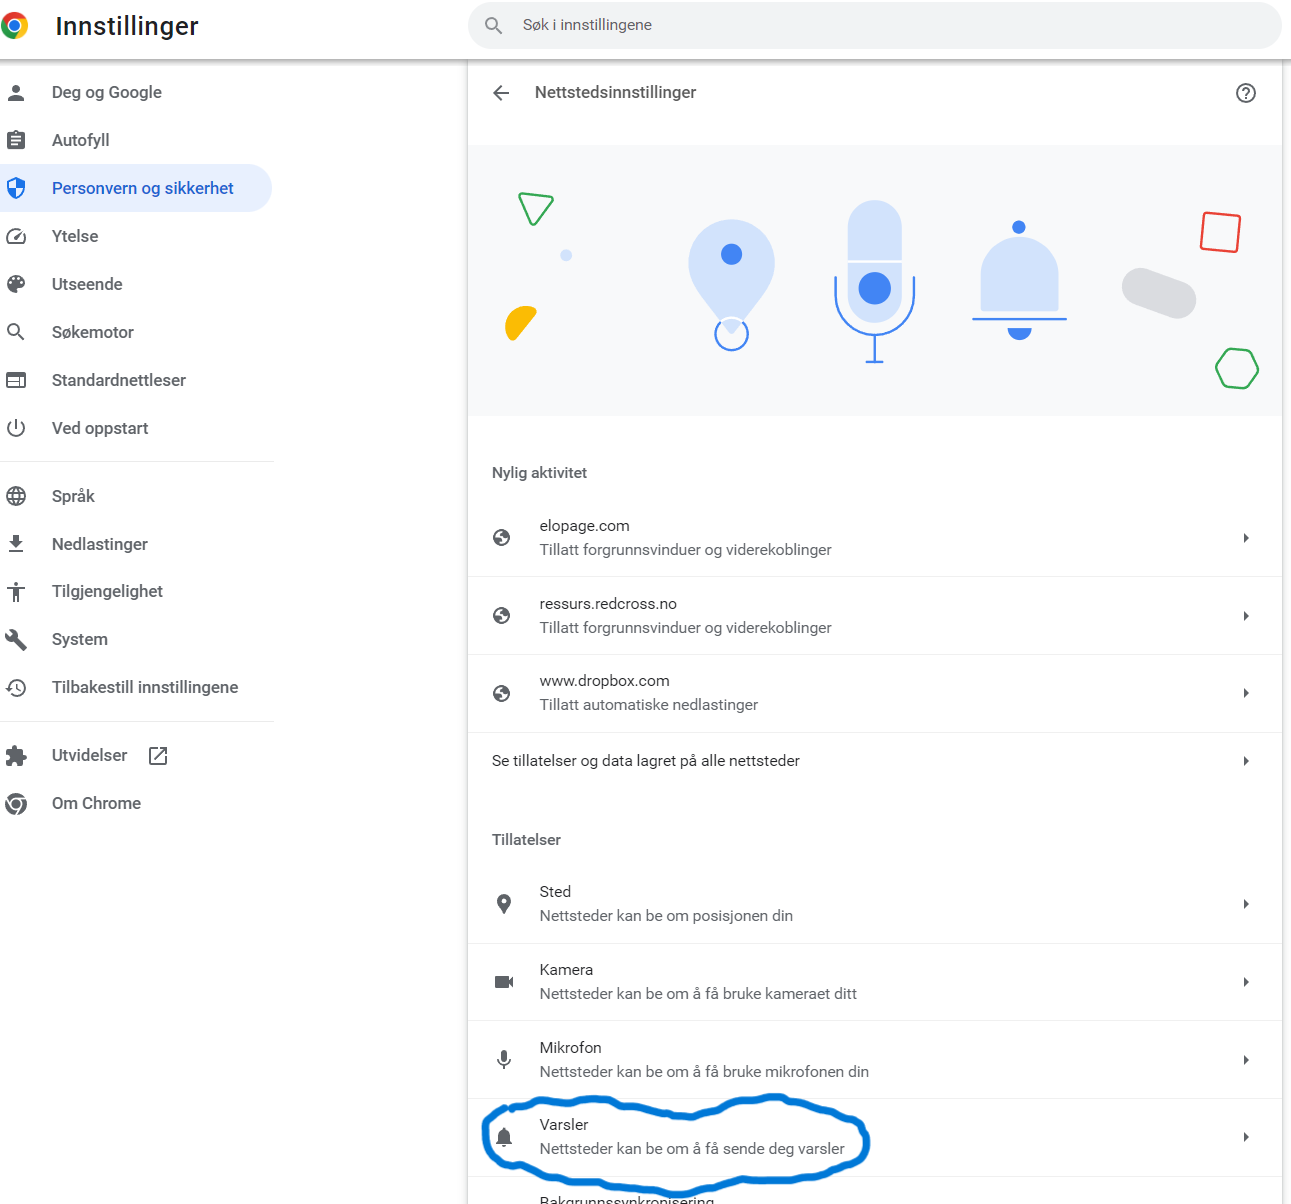Click the location pin icon beside Sted
The width and height of the screenshot is (1291, 1204).
[504, 904]
